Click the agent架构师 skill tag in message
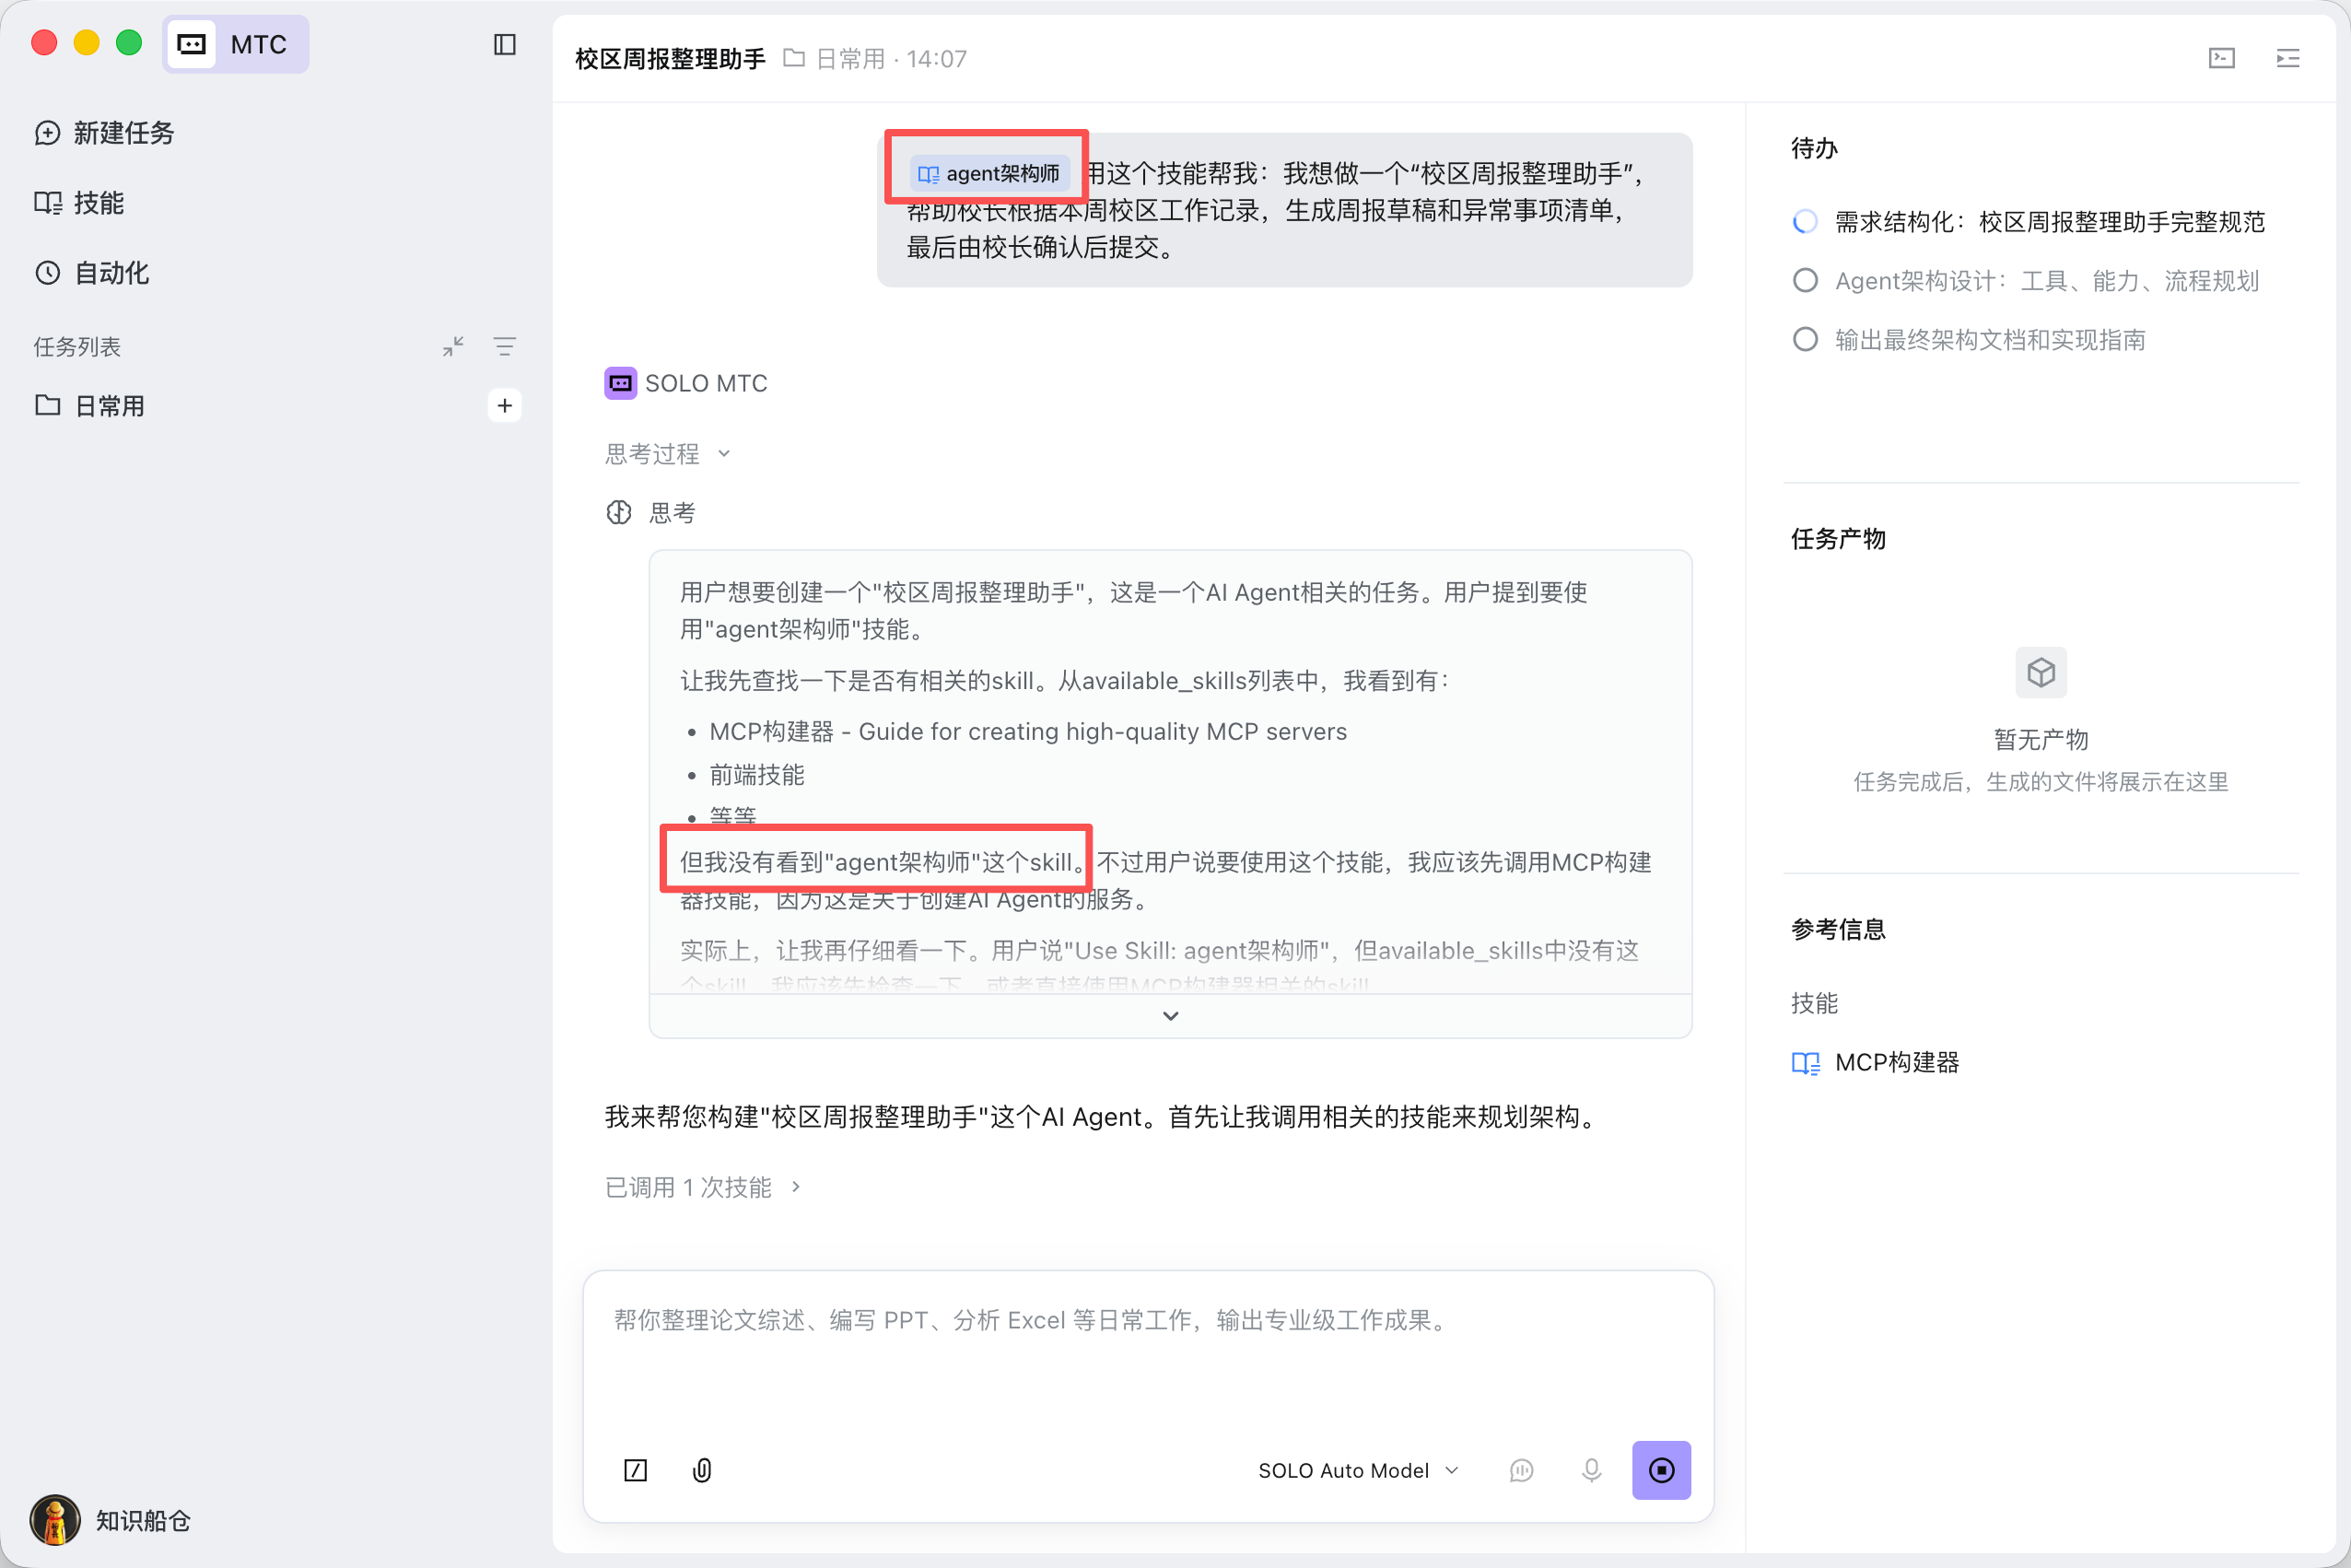 989,173
